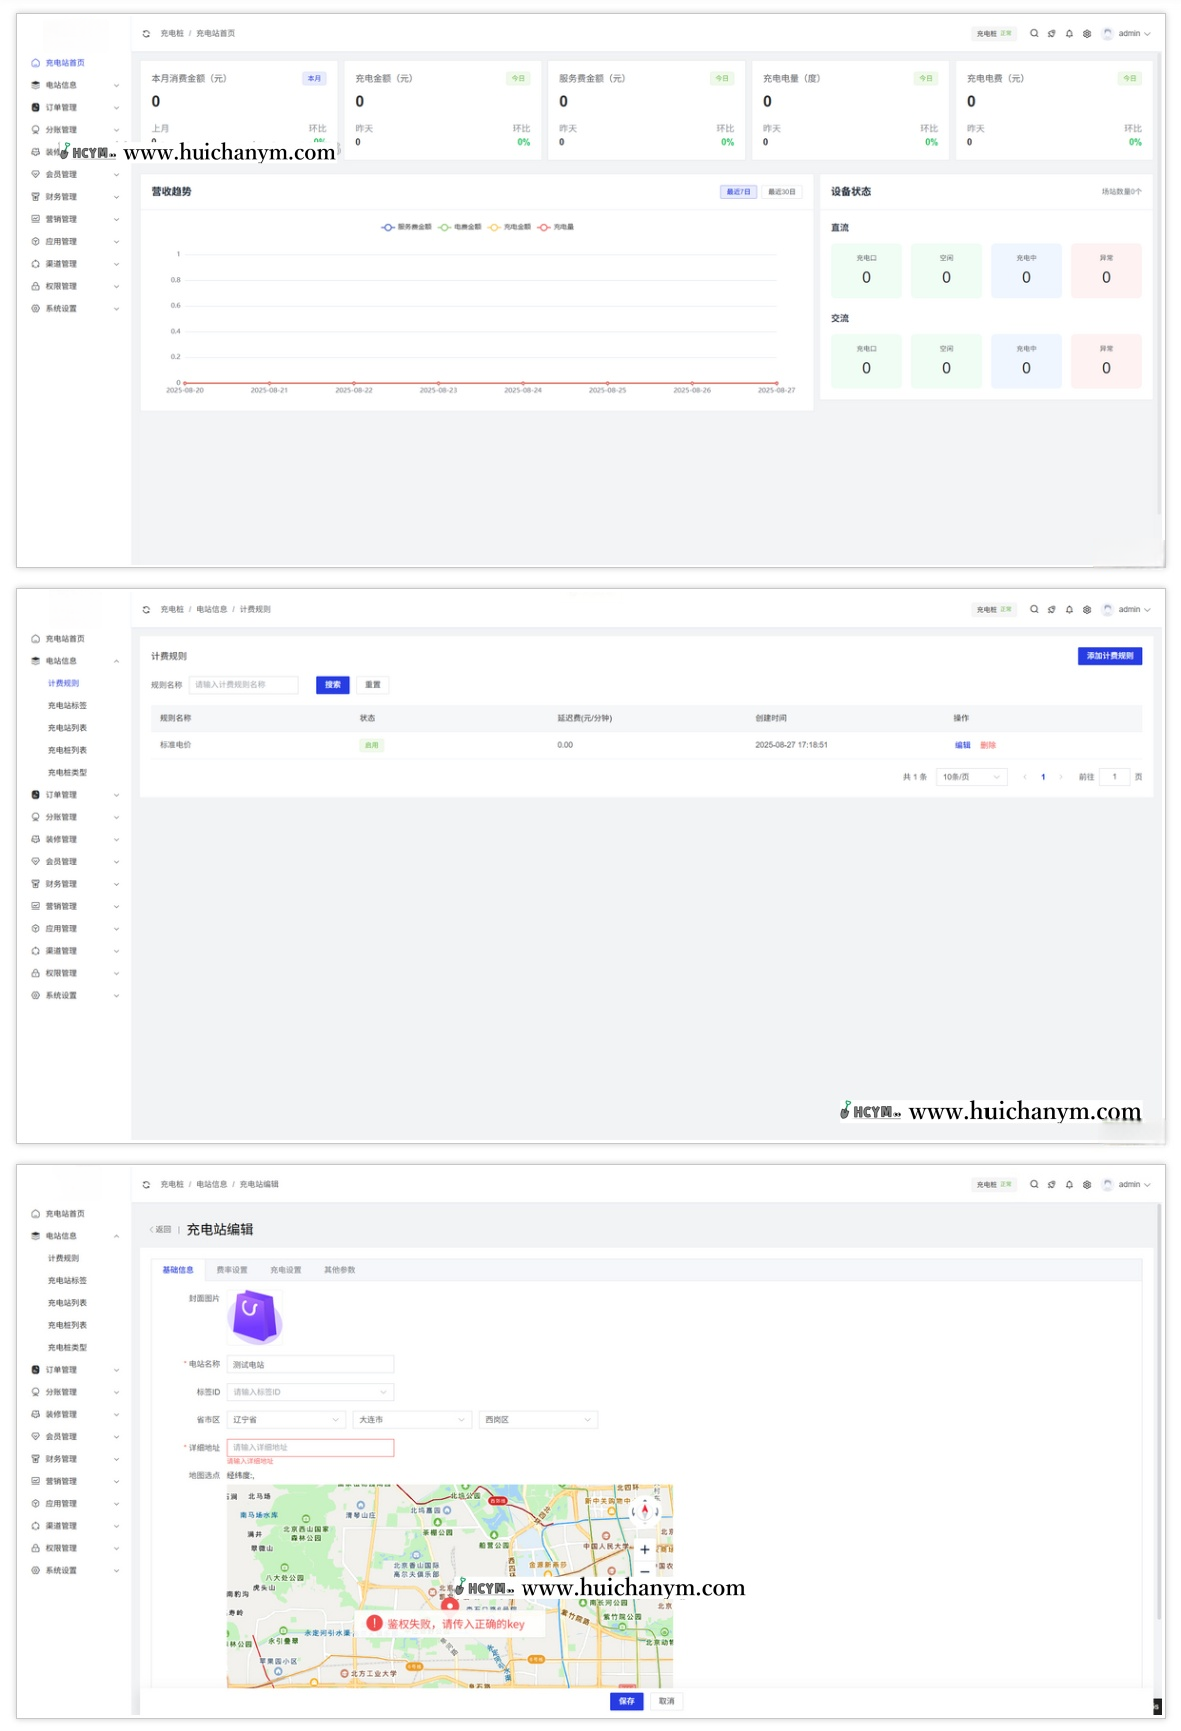Screen dimensions: 1181x1731
Task: Open the notification bell on the 计费规则 page
Action: [x=1069, y=609]
